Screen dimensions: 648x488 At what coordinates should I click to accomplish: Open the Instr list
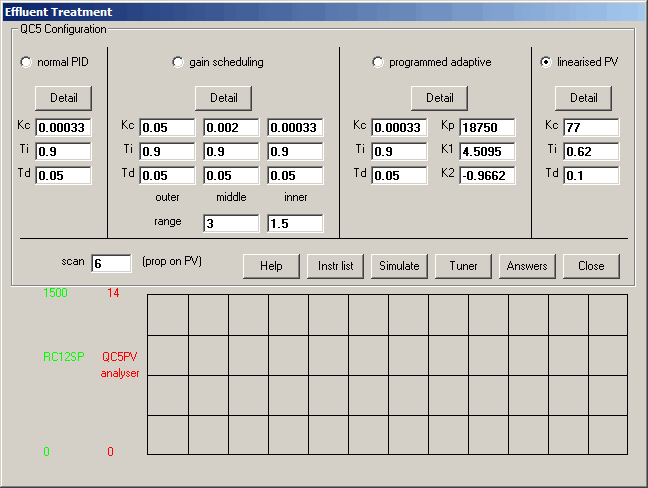coord(335,266)
